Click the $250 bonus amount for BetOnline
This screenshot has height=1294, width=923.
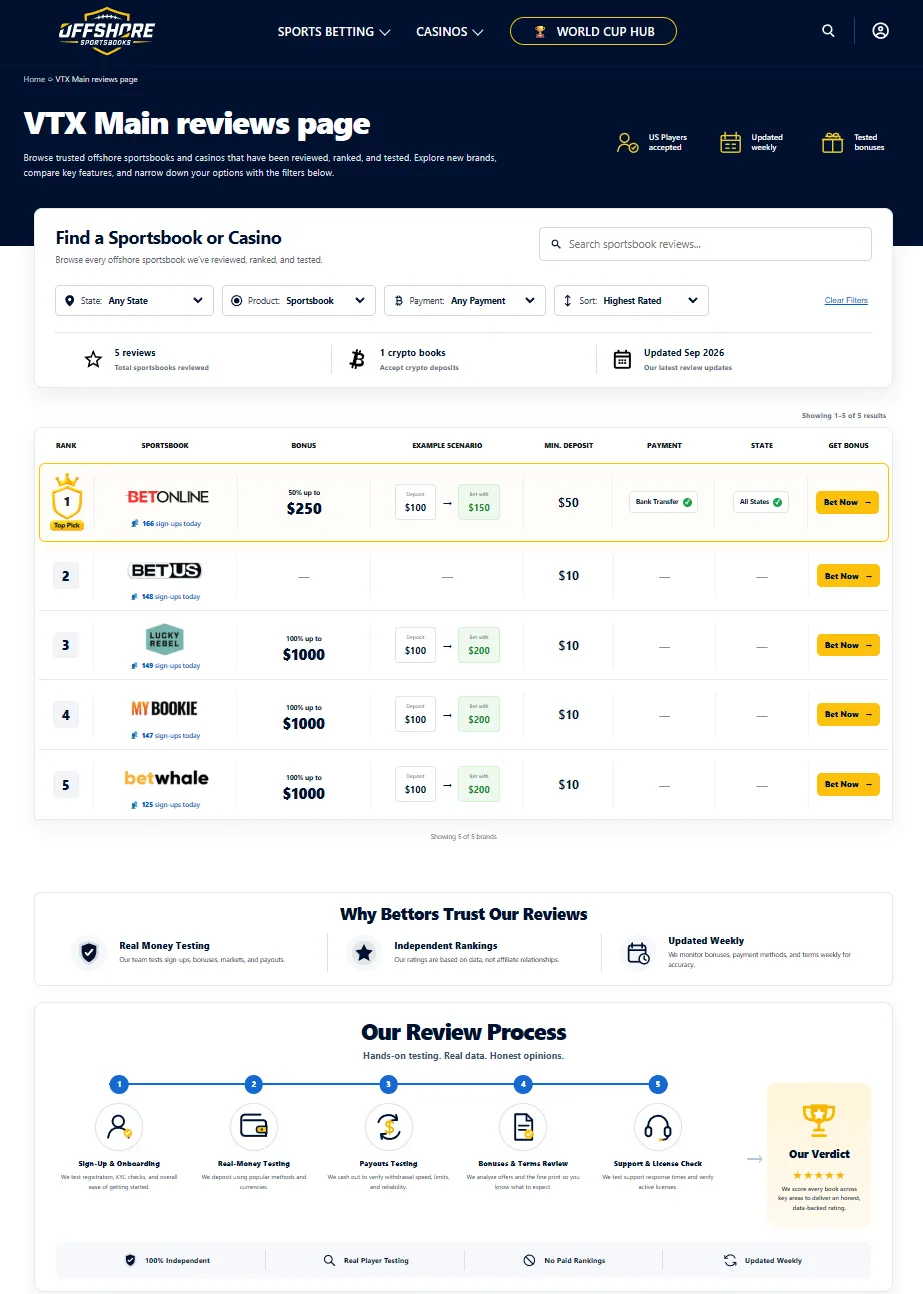(304, 509)
